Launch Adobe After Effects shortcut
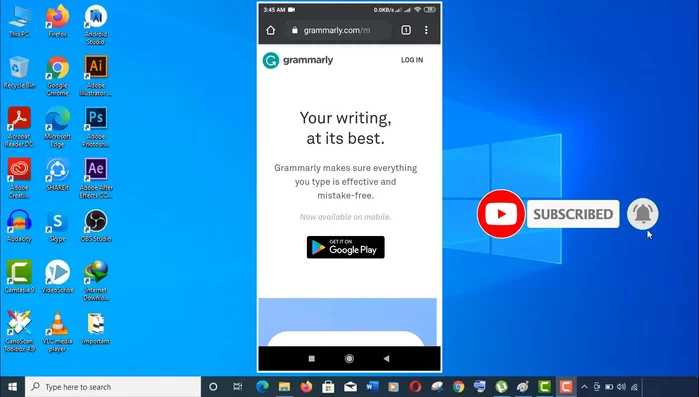 pos(96,178)
